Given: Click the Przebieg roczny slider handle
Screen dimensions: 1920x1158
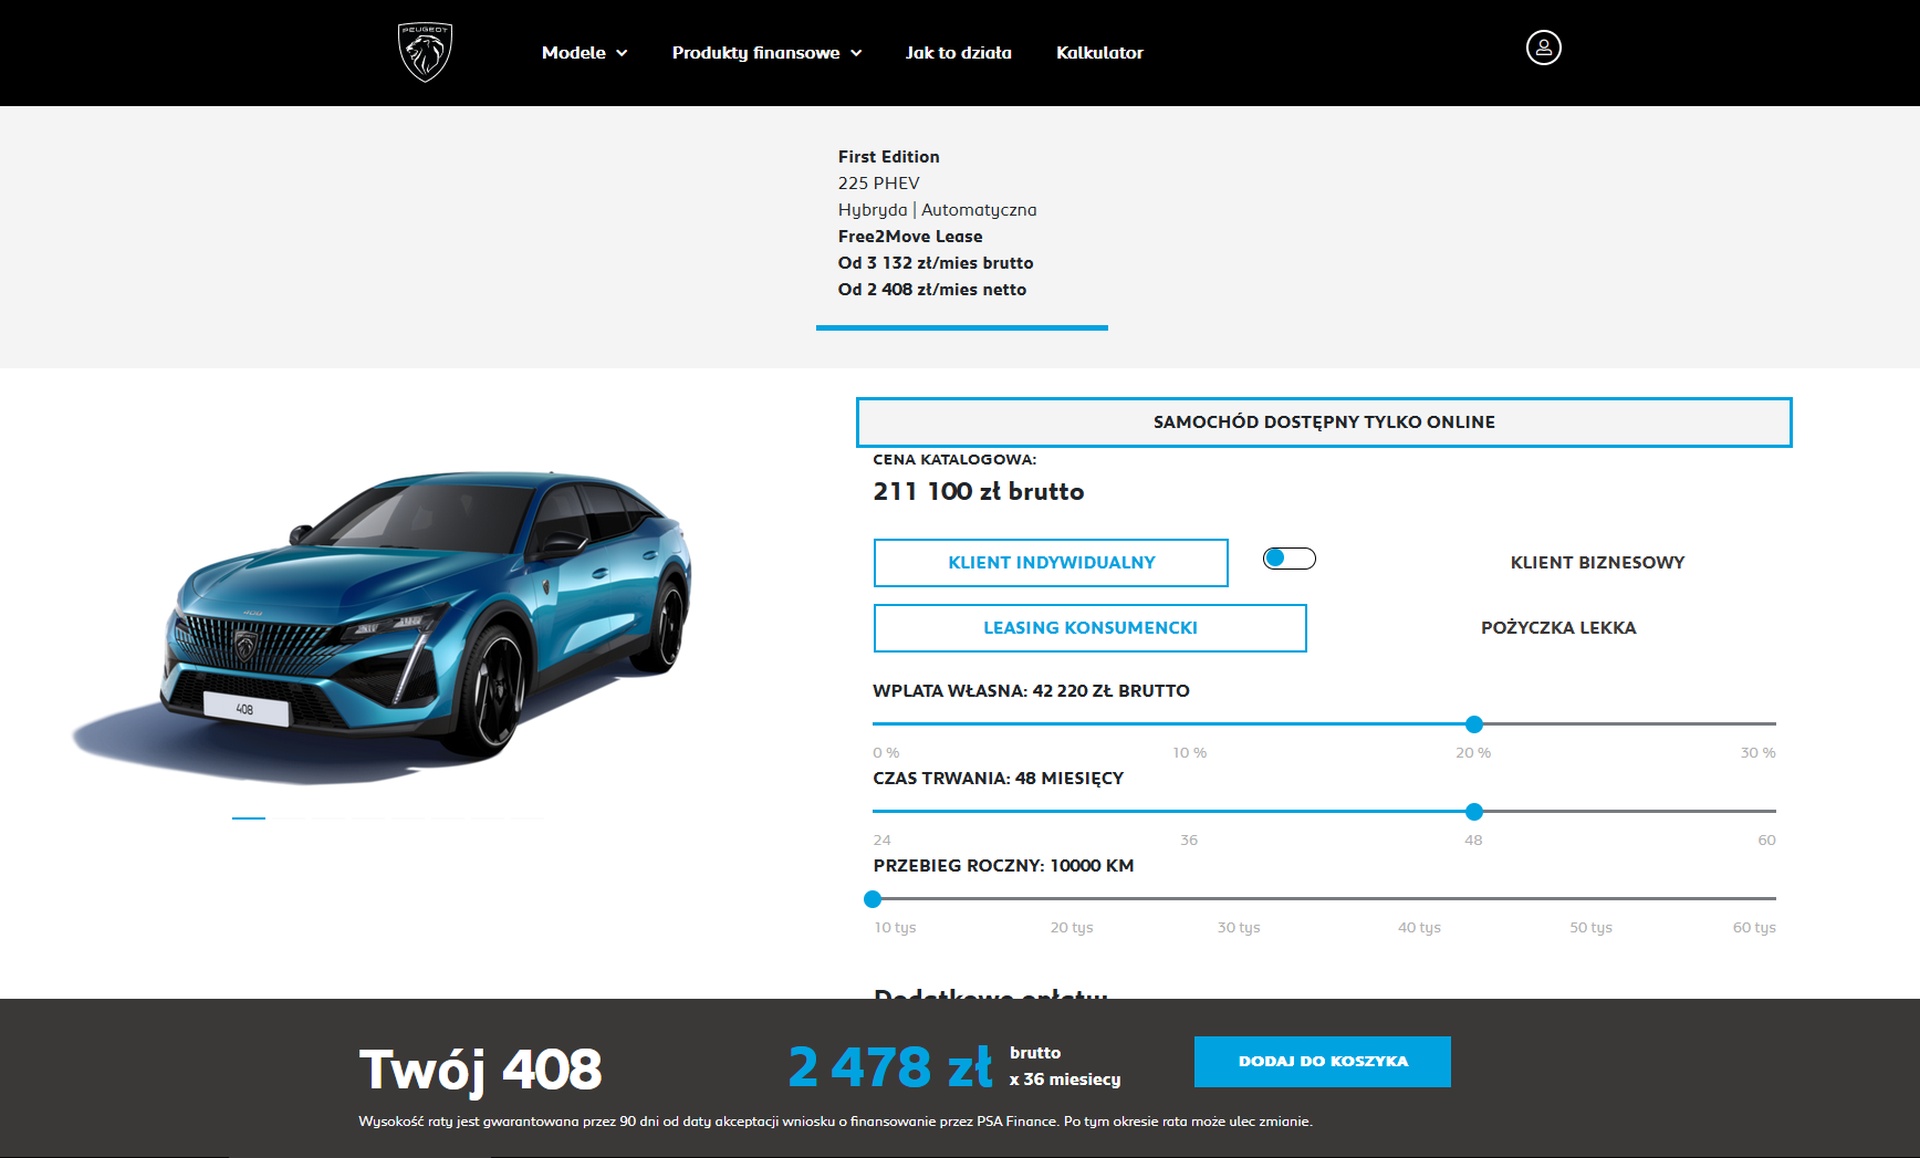Looking at the screenshot, I should point(873,899).
